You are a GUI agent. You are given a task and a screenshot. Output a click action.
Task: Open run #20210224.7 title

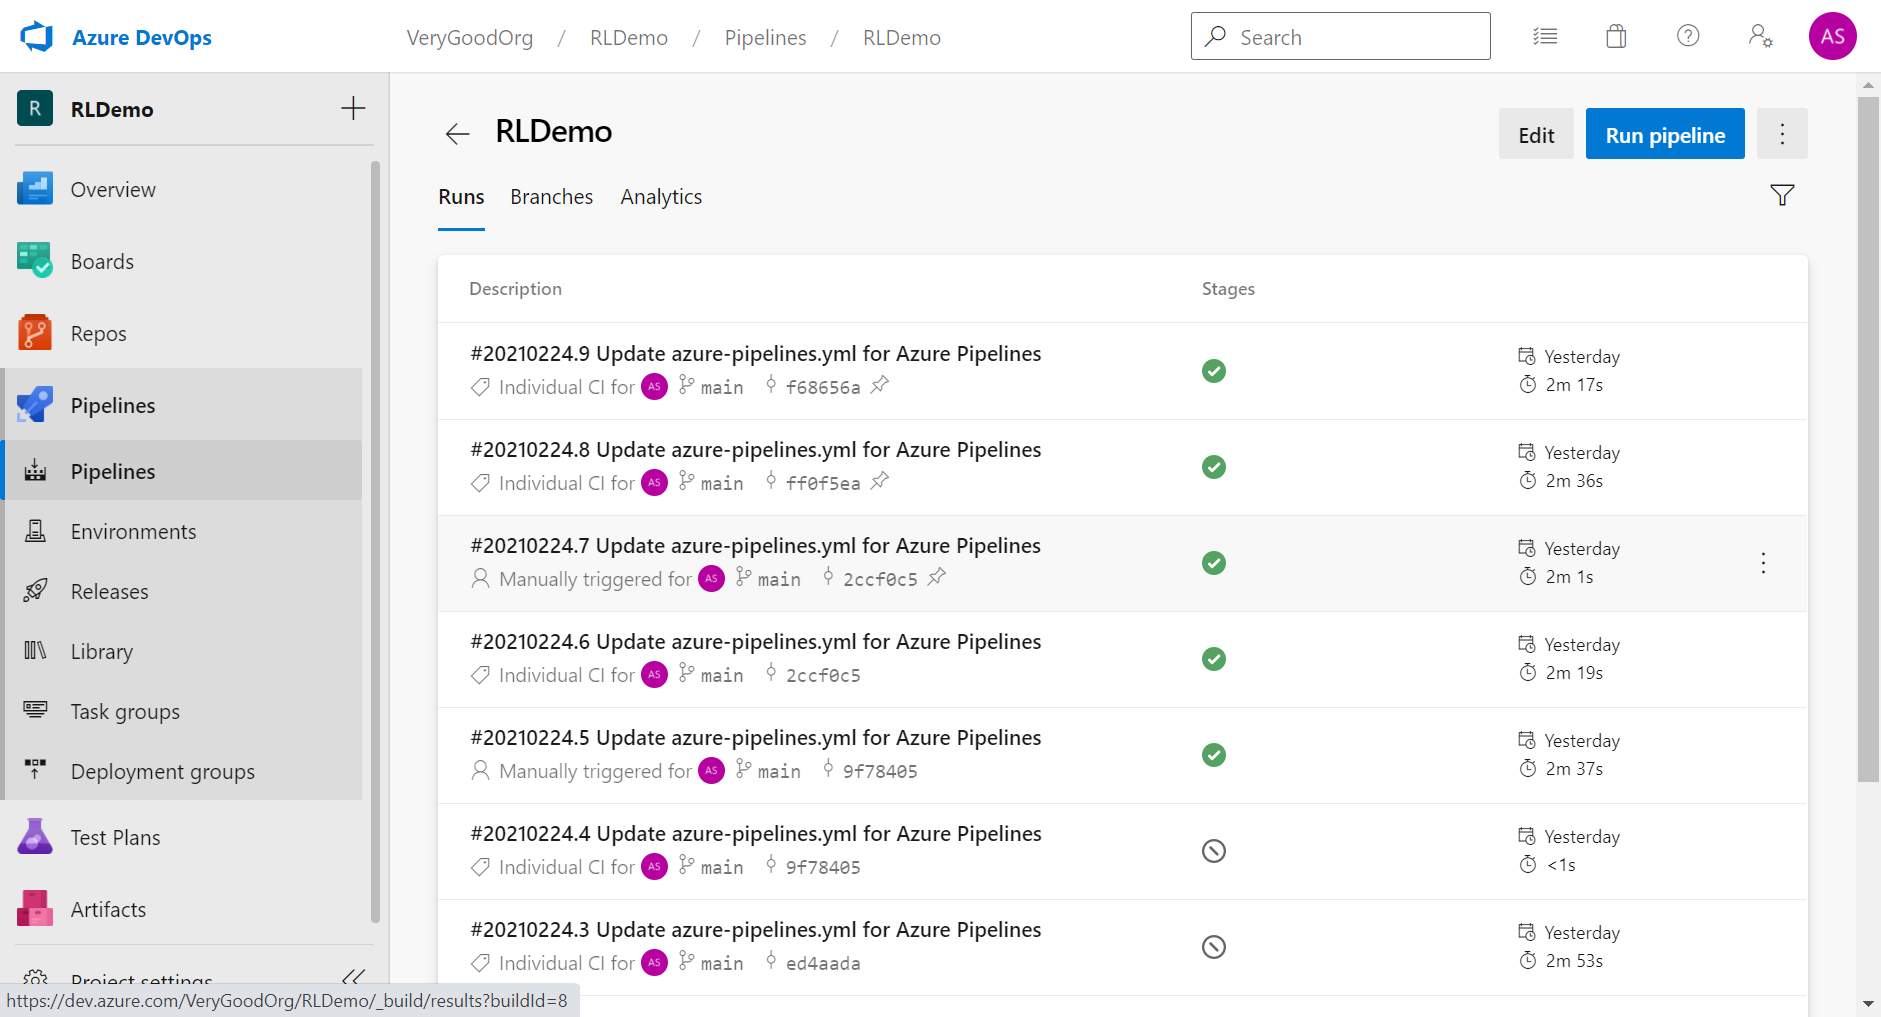tap(755, 545)
